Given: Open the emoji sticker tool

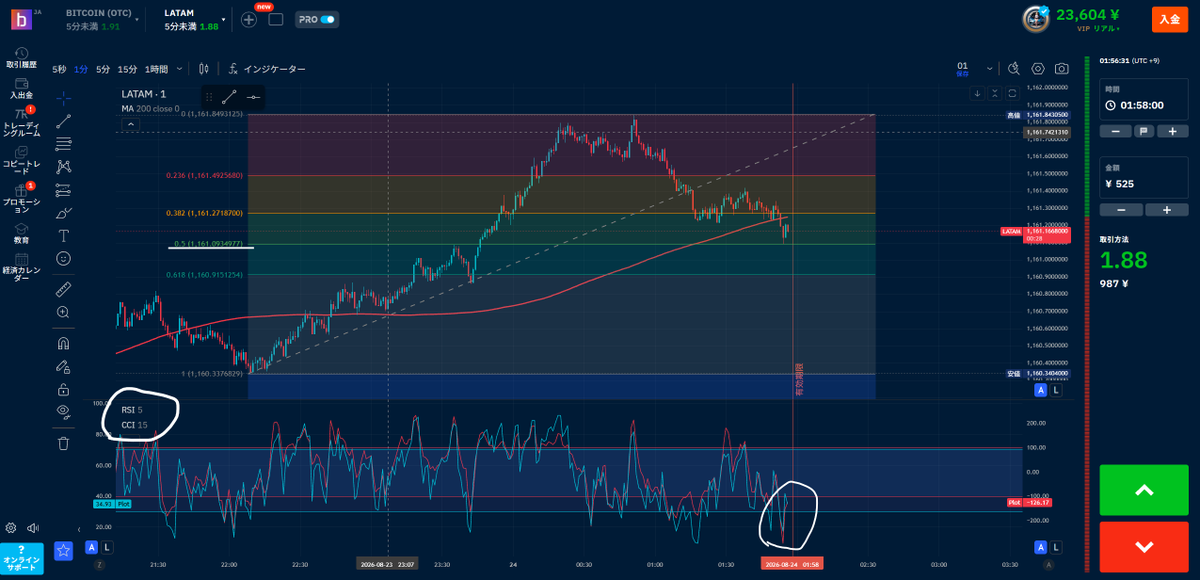Looking at the screenshot, I should 63,259.
